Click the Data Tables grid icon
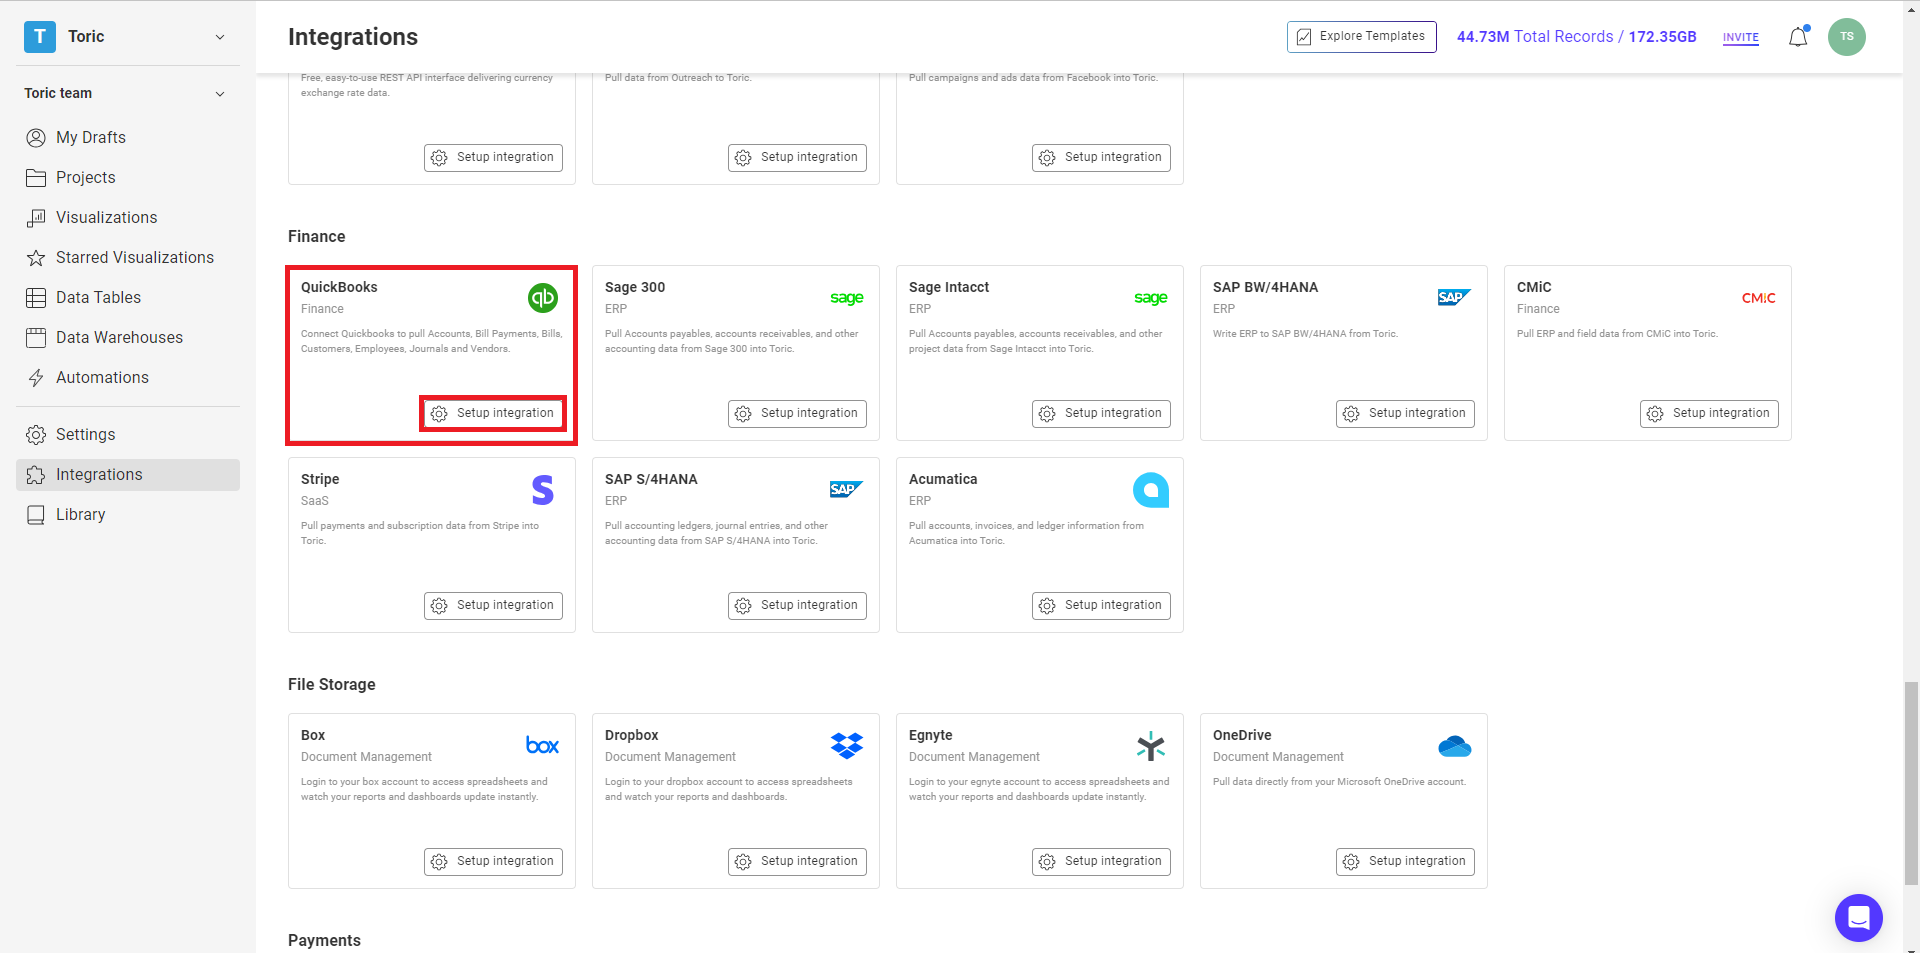The height and width of the screenshot is (953, 1920). (x=36, y=298)
